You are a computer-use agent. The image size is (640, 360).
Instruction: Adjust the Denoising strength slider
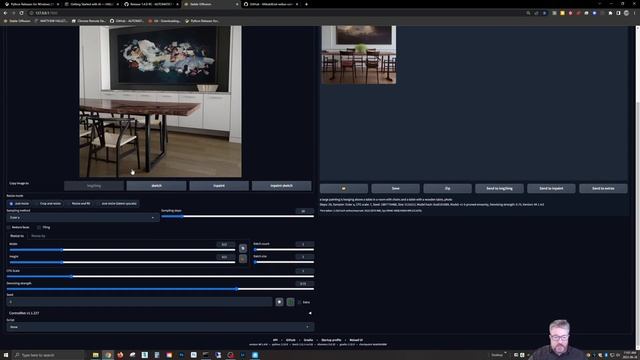[x=160, y=289]
